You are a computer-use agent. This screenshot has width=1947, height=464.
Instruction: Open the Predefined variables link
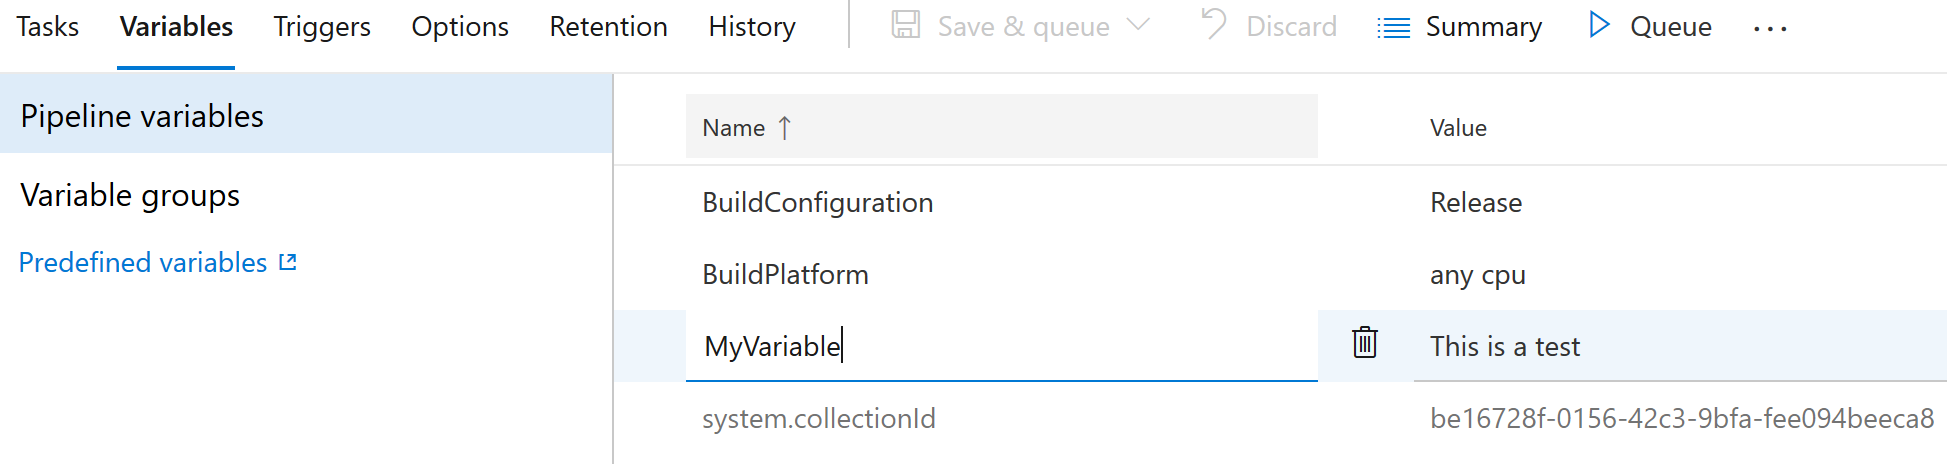pos(143,262)
